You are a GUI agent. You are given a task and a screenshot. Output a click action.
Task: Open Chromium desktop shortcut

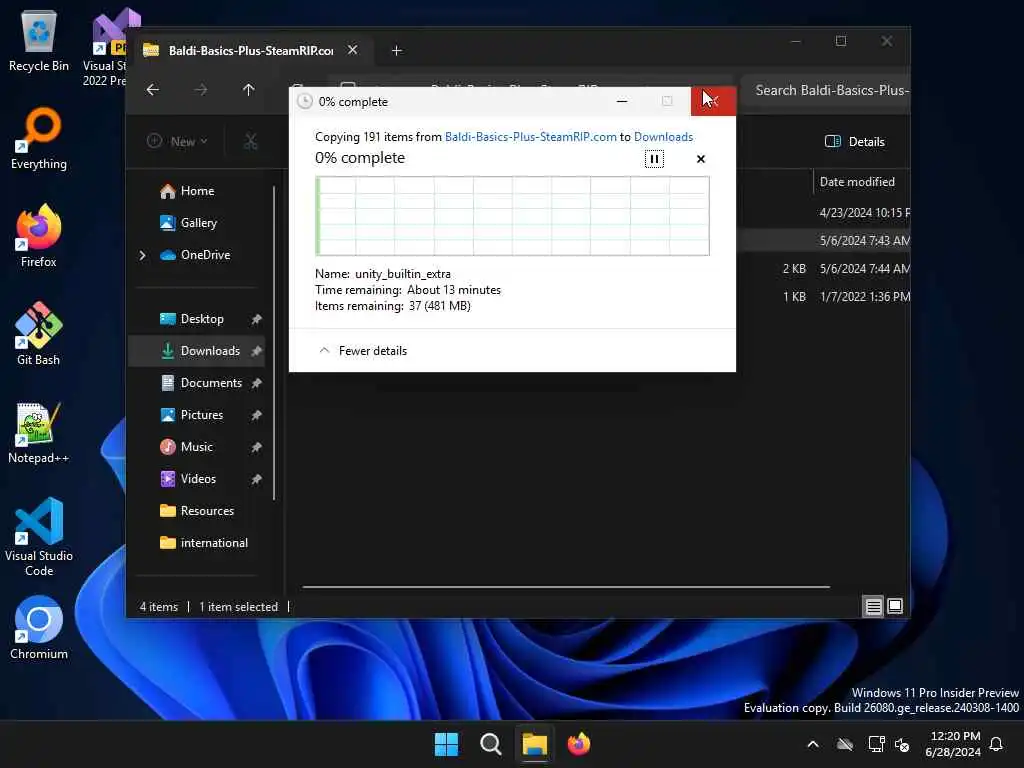[39, 628]
